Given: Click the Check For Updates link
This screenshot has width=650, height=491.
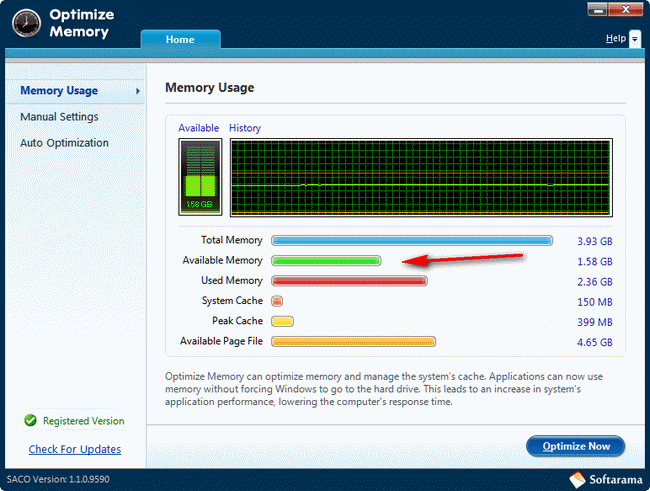Looking at the screenshot, I should [75, 449].
